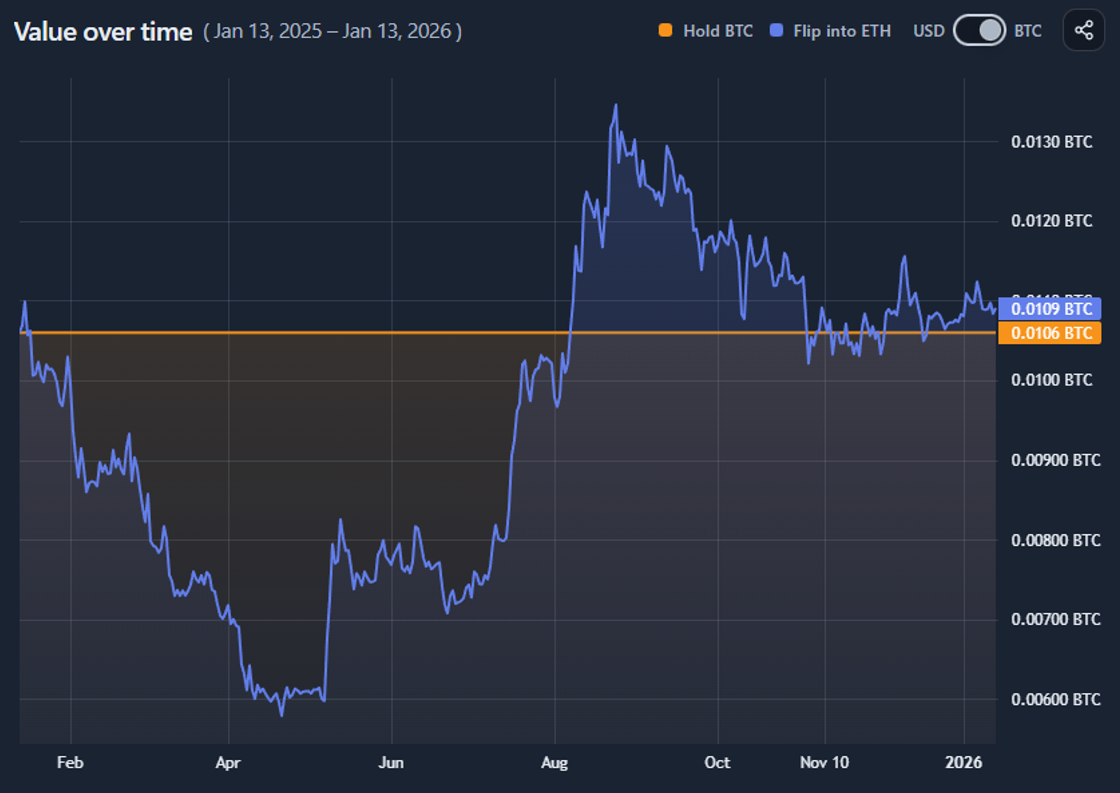Click the share icon button
The height and width of the screenshot is (793, 1120).
tap(1084, 31)
